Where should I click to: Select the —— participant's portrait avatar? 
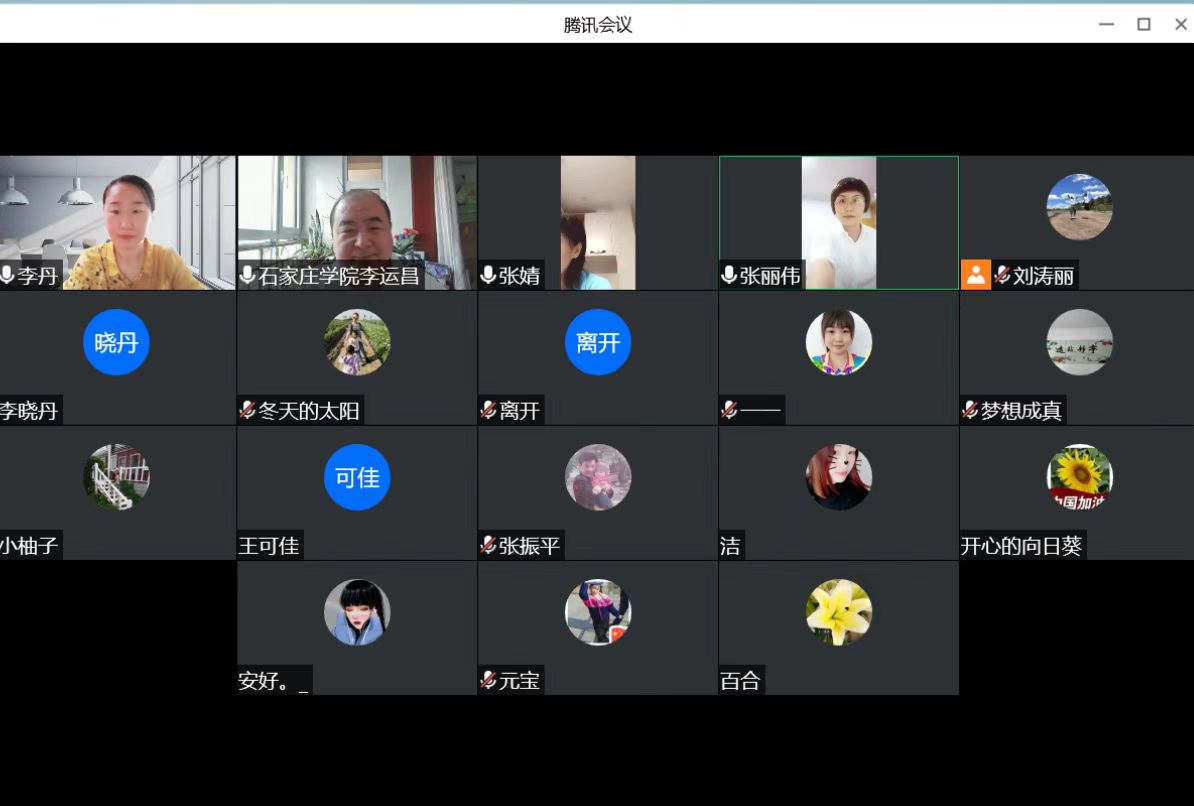pyautogui.click(x=839, y=342)
